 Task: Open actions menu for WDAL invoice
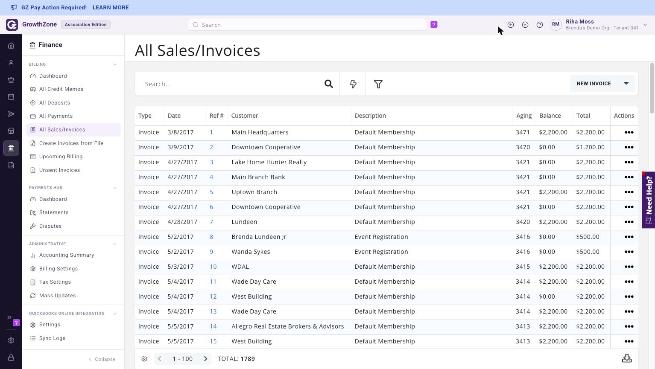point(629,267)
